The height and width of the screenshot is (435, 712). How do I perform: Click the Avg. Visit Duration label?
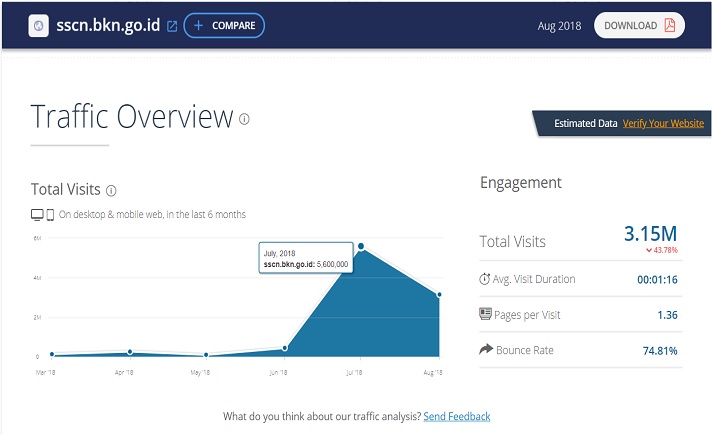(x=534, y=279)
